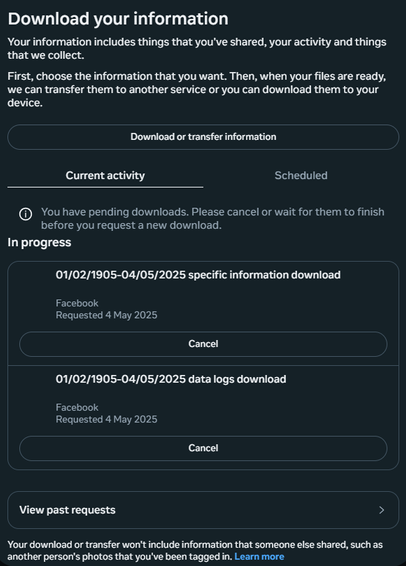Click Facebook label under specific information download
Screen dimensions: 406x566
(77, 303)
